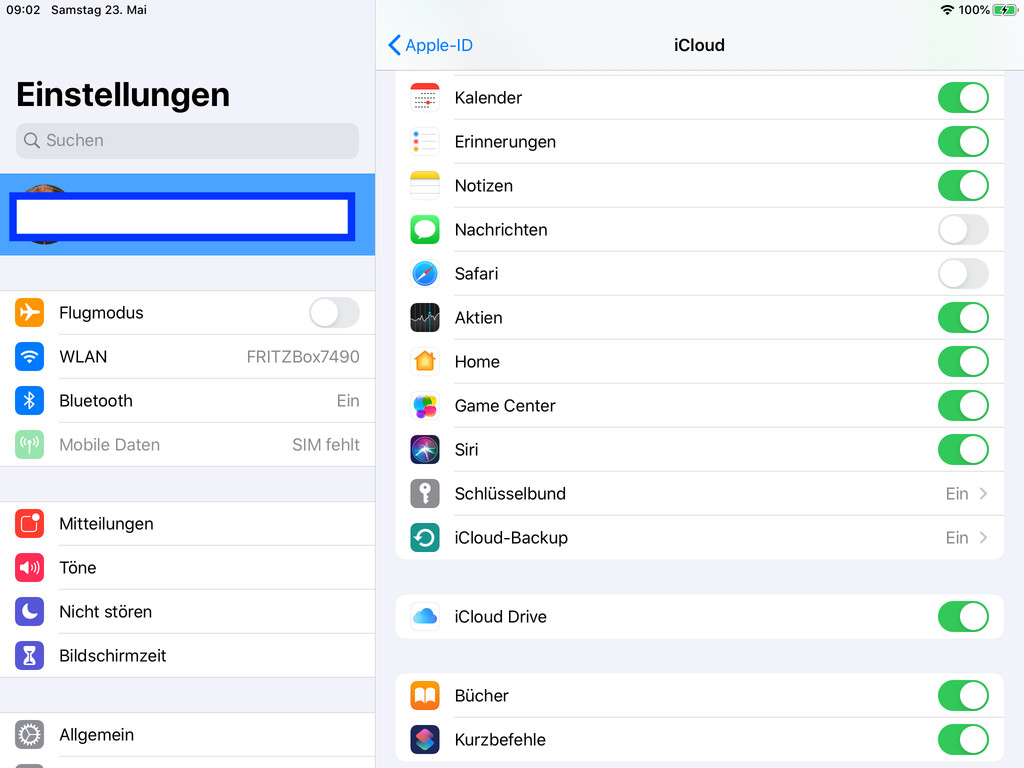Toggle the Notizen switch
This screenshot has height=768, width=1024.
963,185
